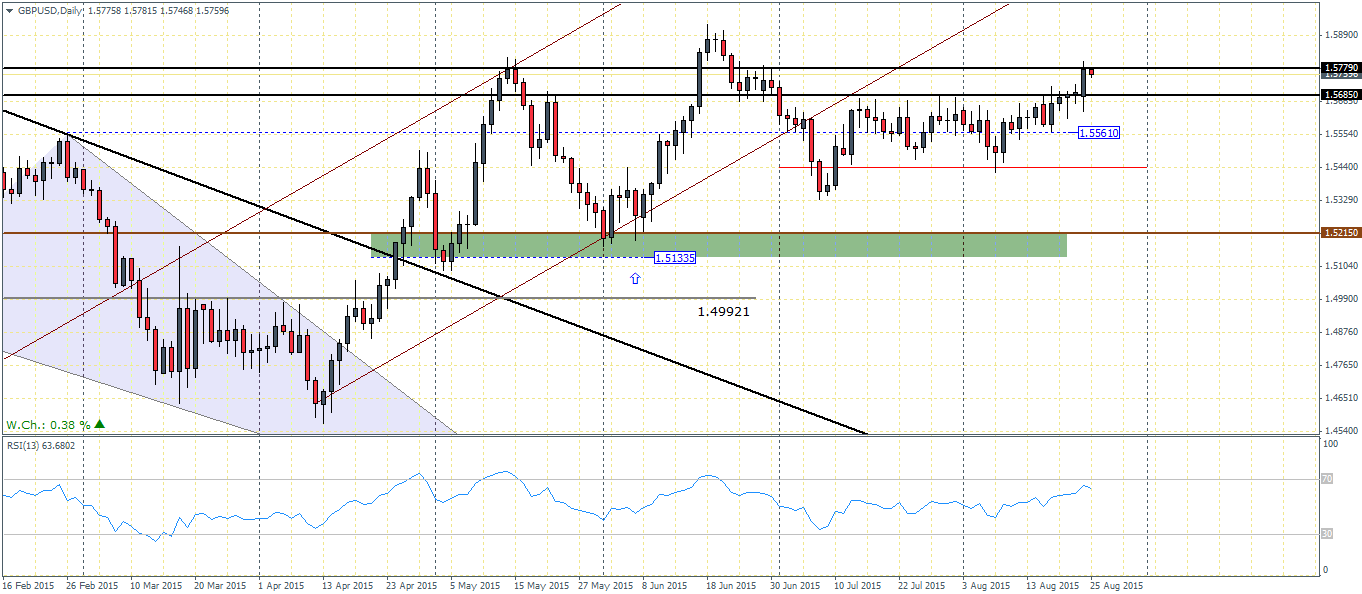The width and height of the screenshot is (1362, 594).
Task: Select the latest small red candle at 1.5779
Action: pyautogui.click(x=1092, y=72)
